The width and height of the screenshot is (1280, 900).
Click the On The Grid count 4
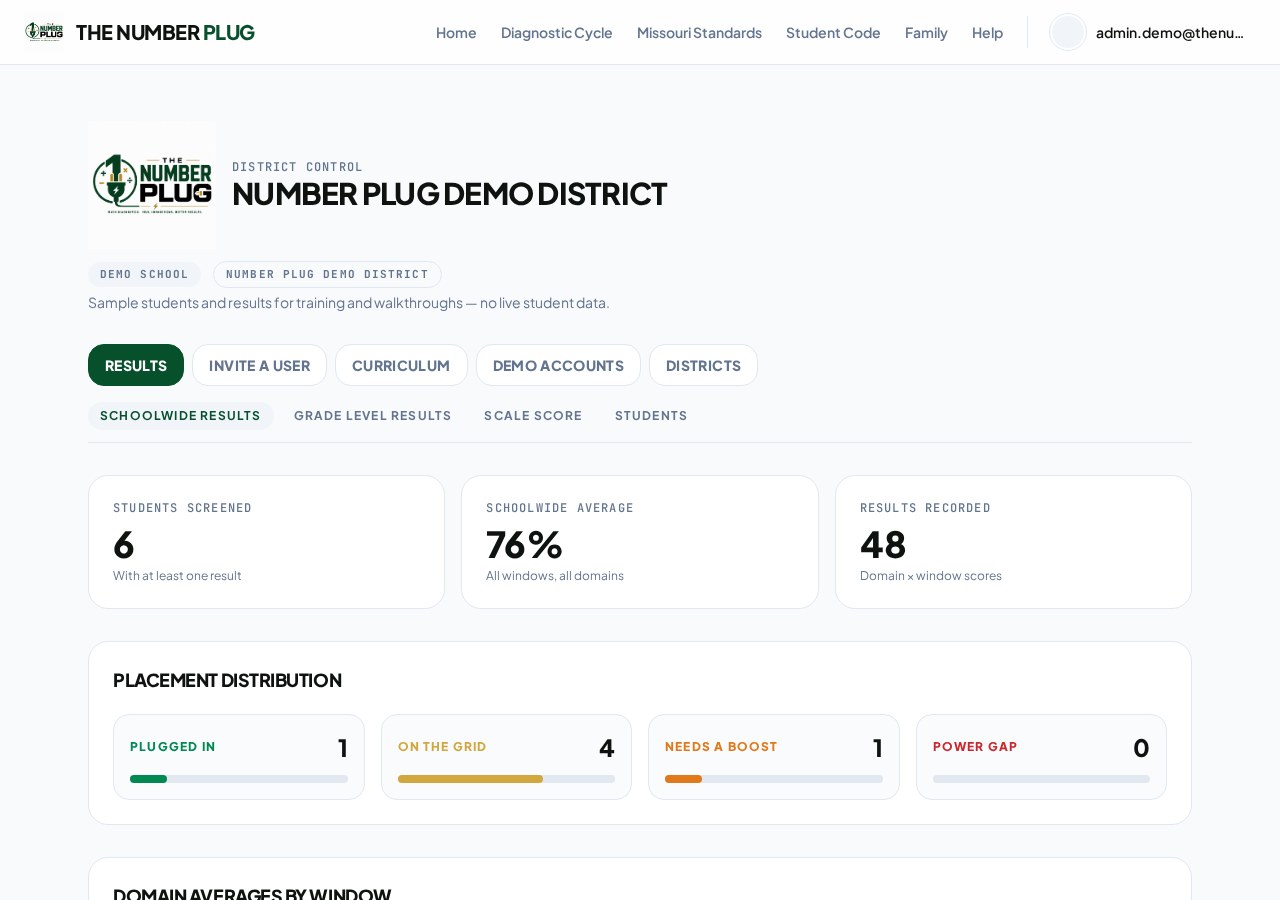pos(606,748)
